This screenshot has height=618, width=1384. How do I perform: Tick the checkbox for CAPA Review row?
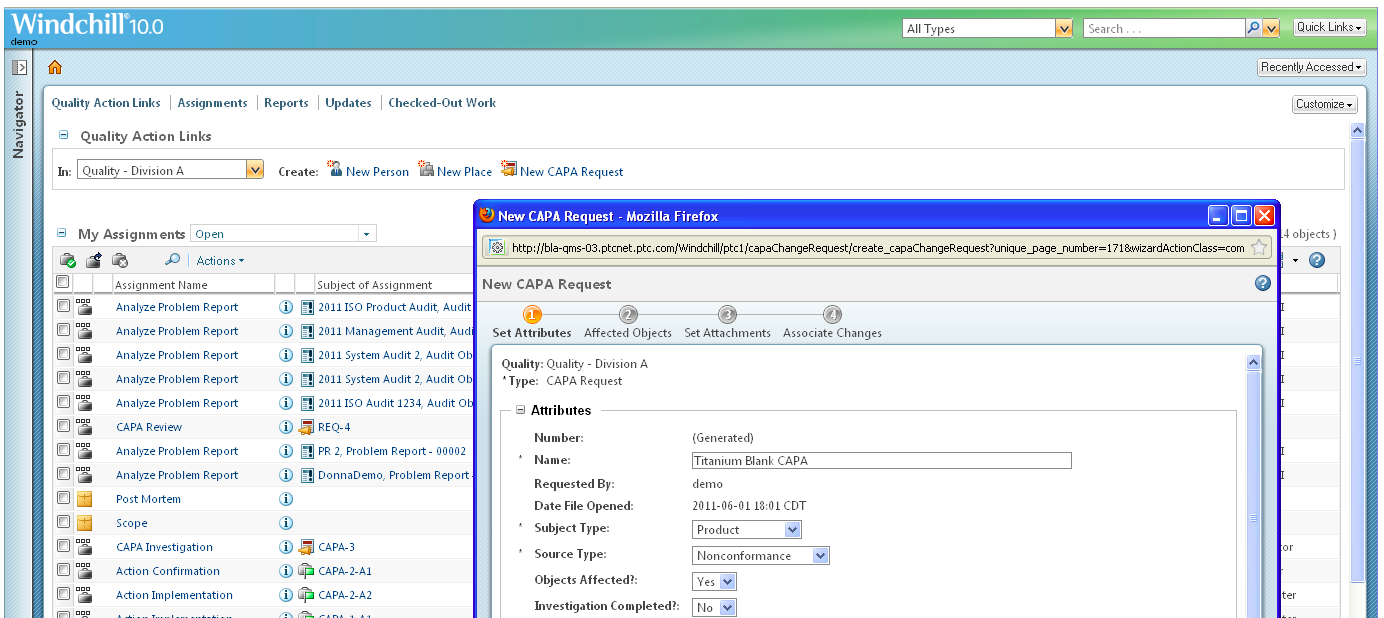tap(63, 427)
